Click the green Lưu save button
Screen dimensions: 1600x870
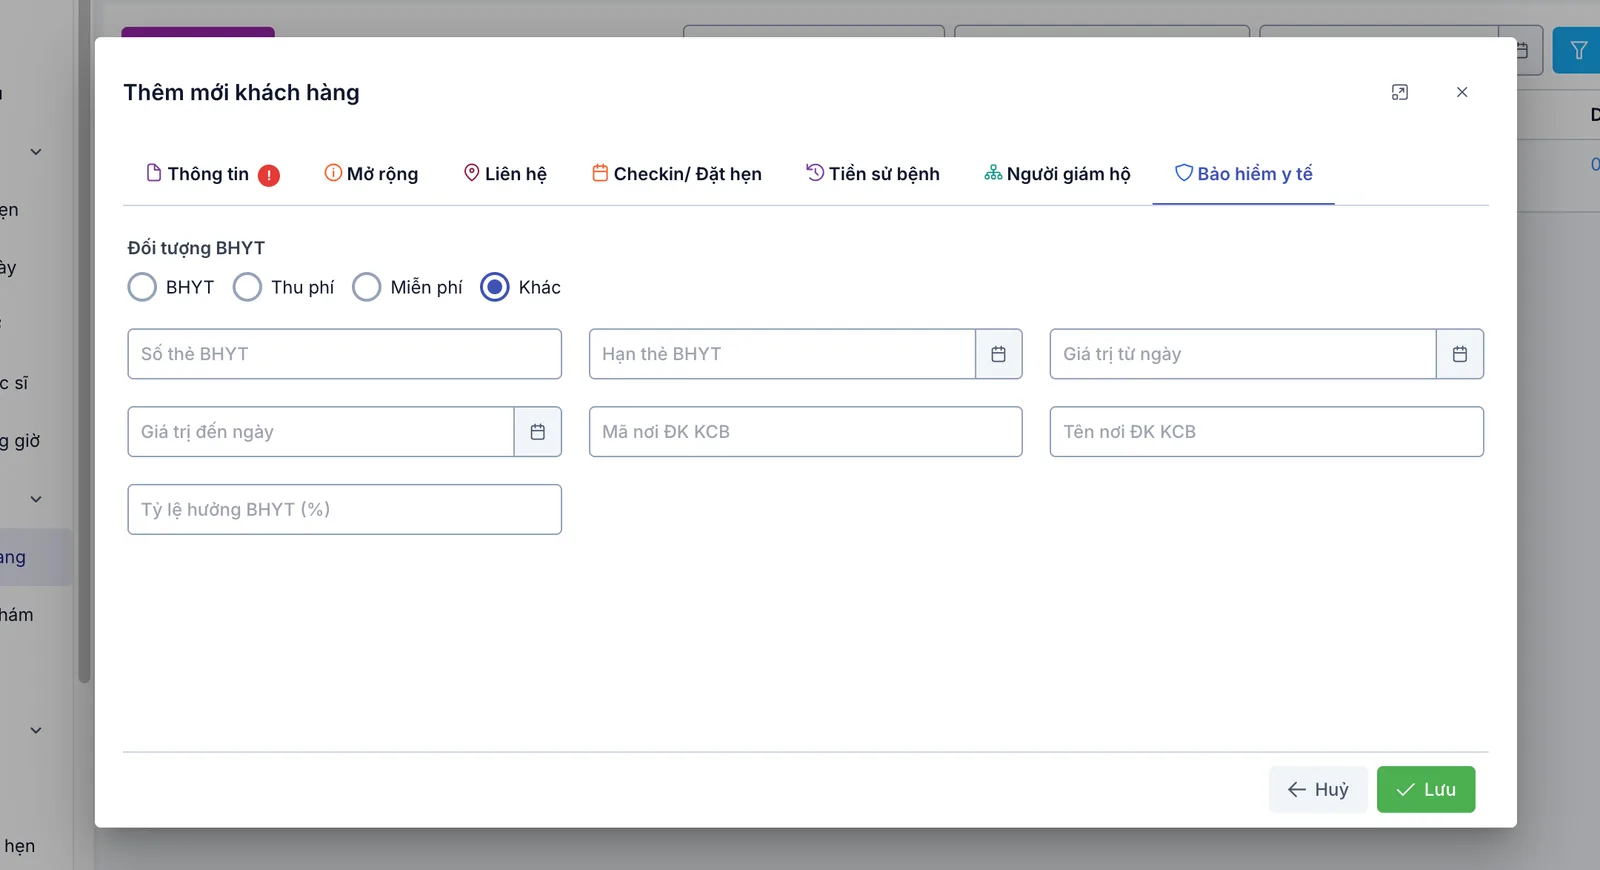[x=1426, y=790]
